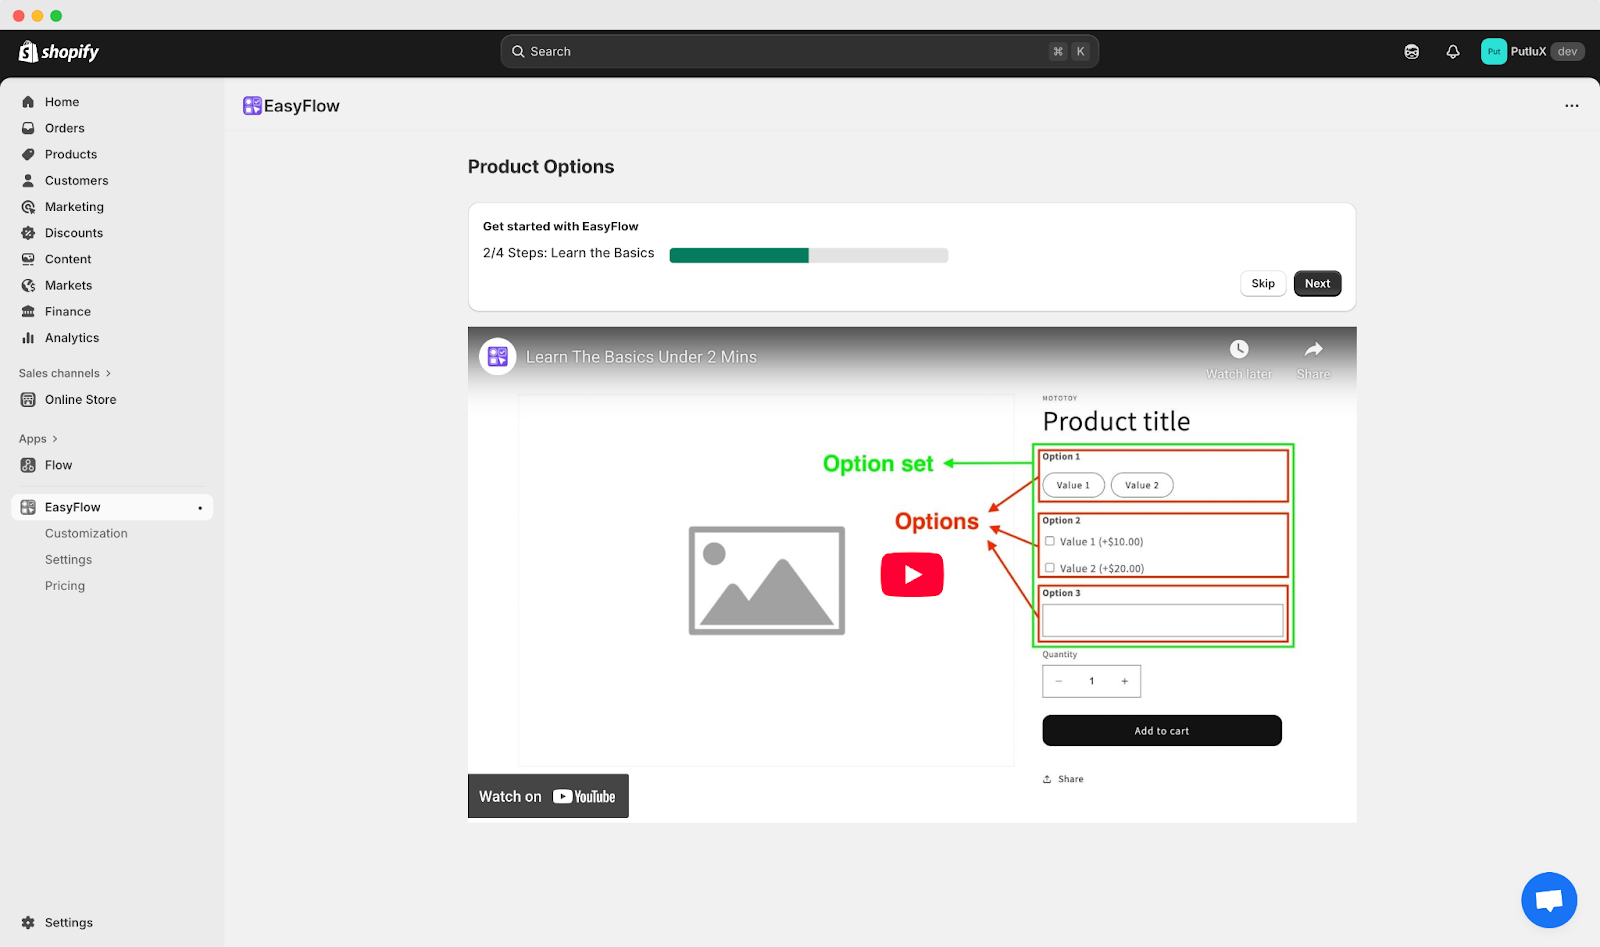
Task: Click the Watch later clock on the video
Action: point(1238,349)
